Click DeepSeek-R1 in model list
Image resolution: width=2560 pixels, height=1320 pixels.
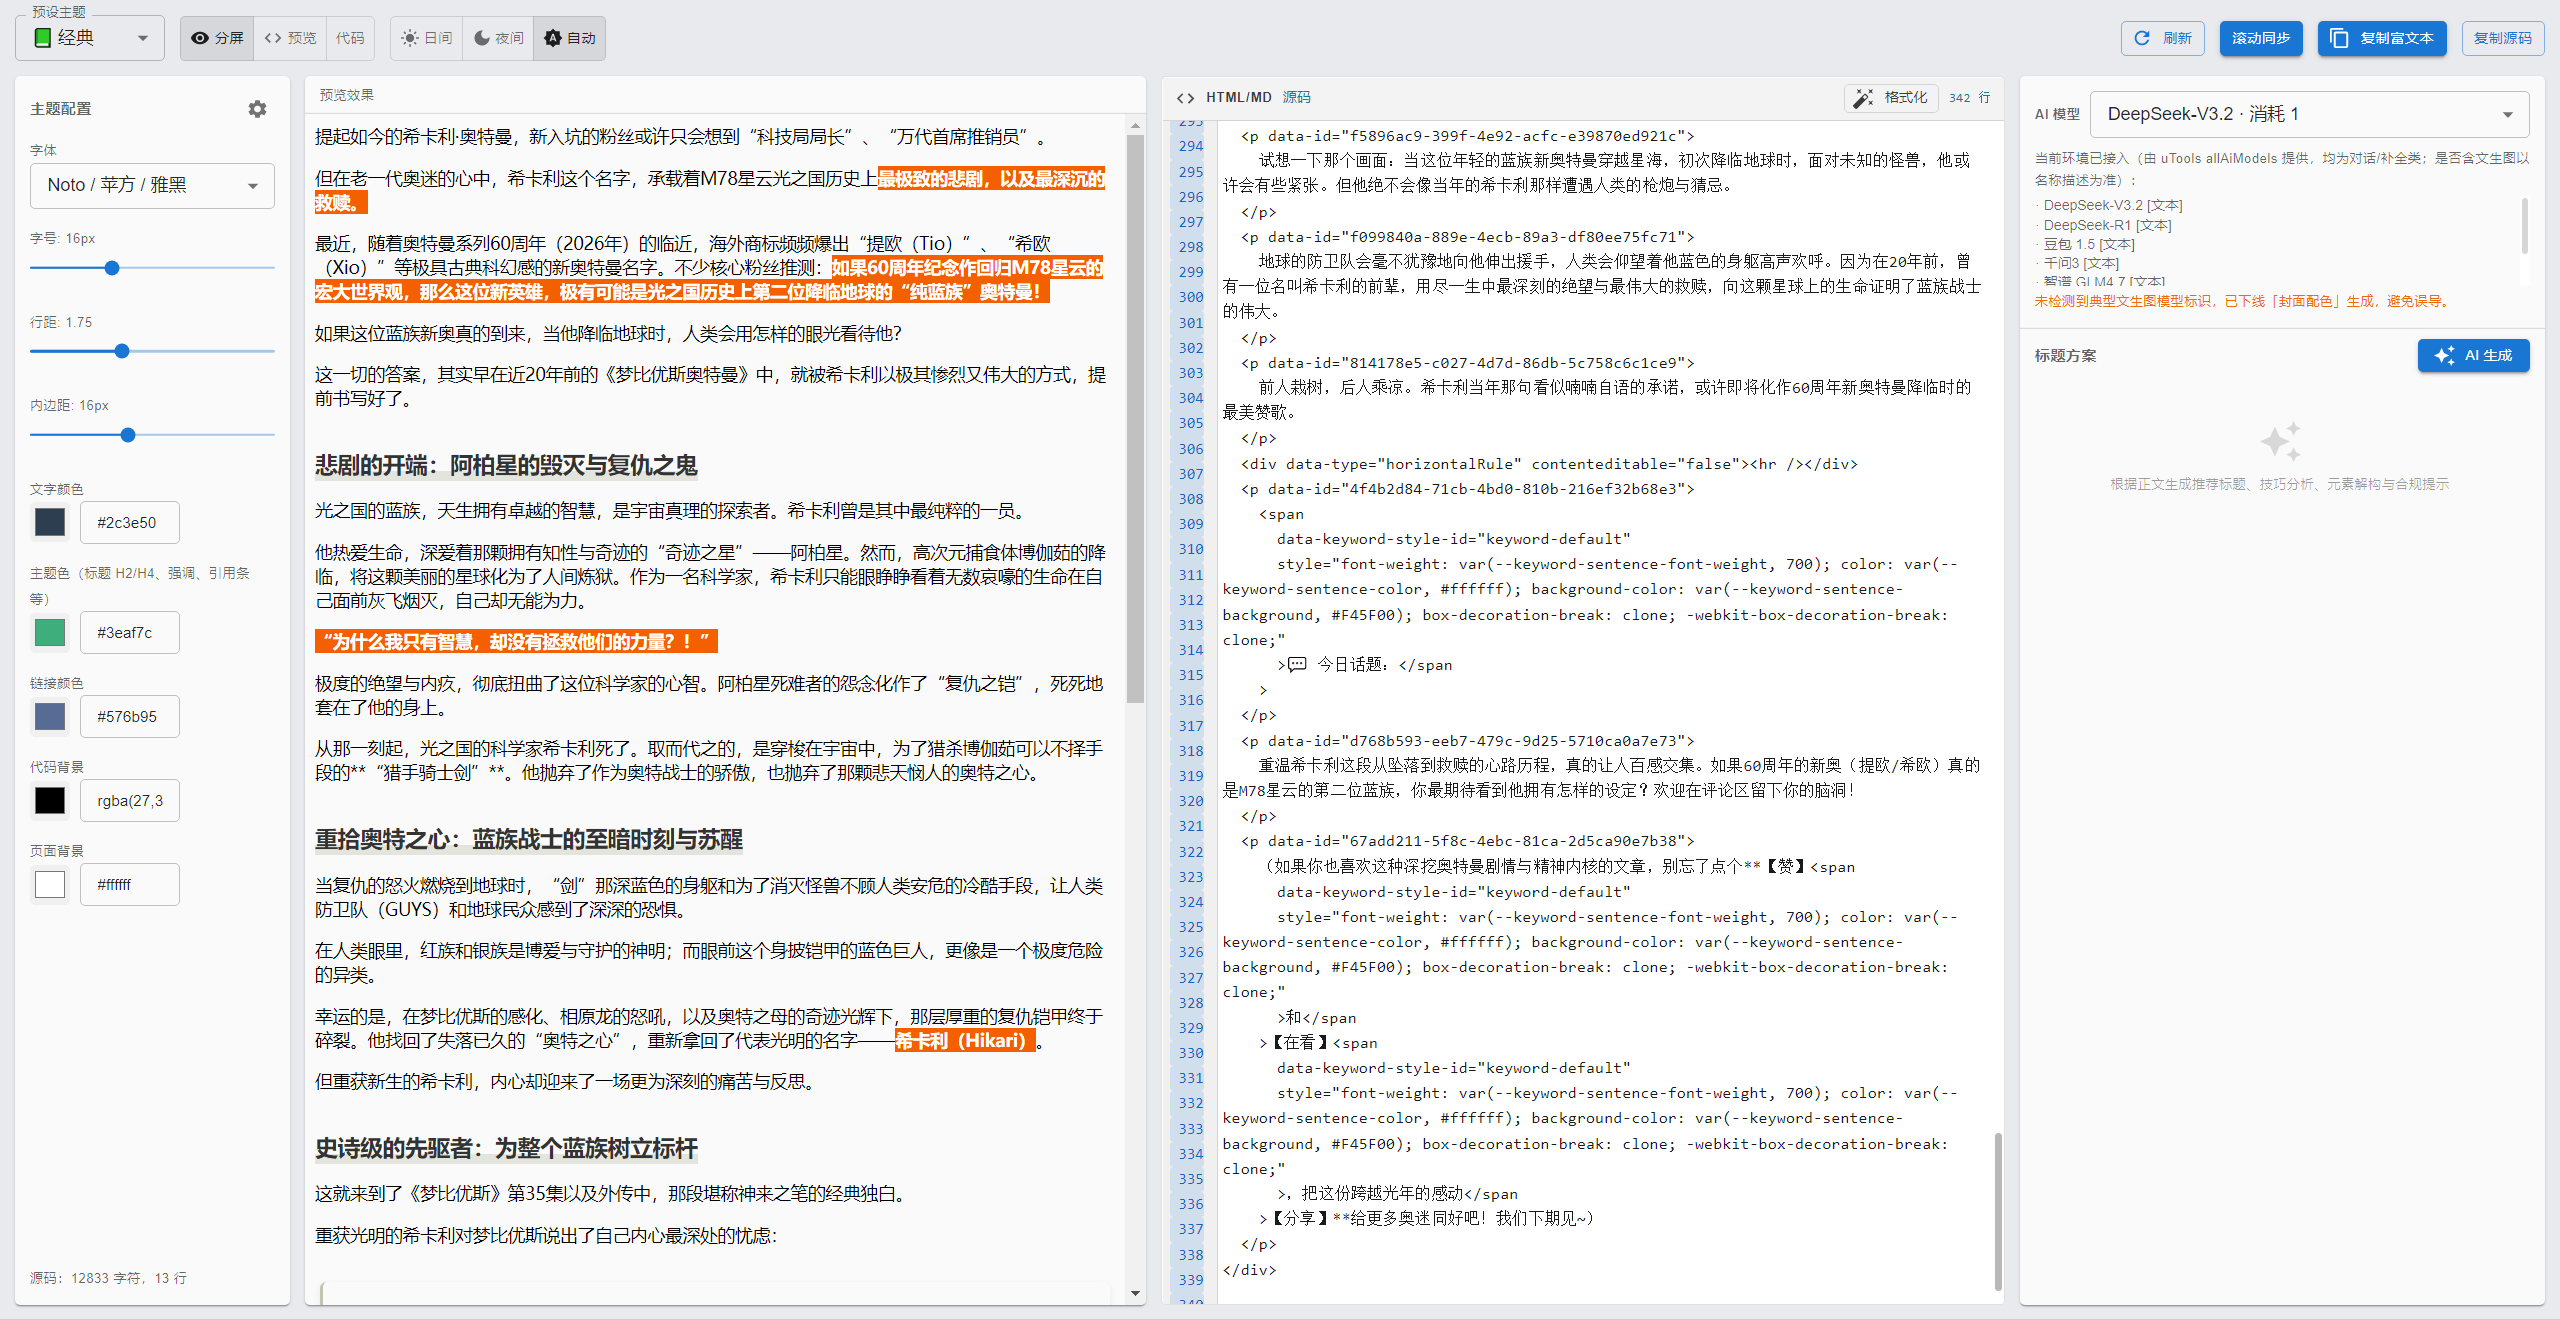pyautogui.click(x=2106, y=225)
